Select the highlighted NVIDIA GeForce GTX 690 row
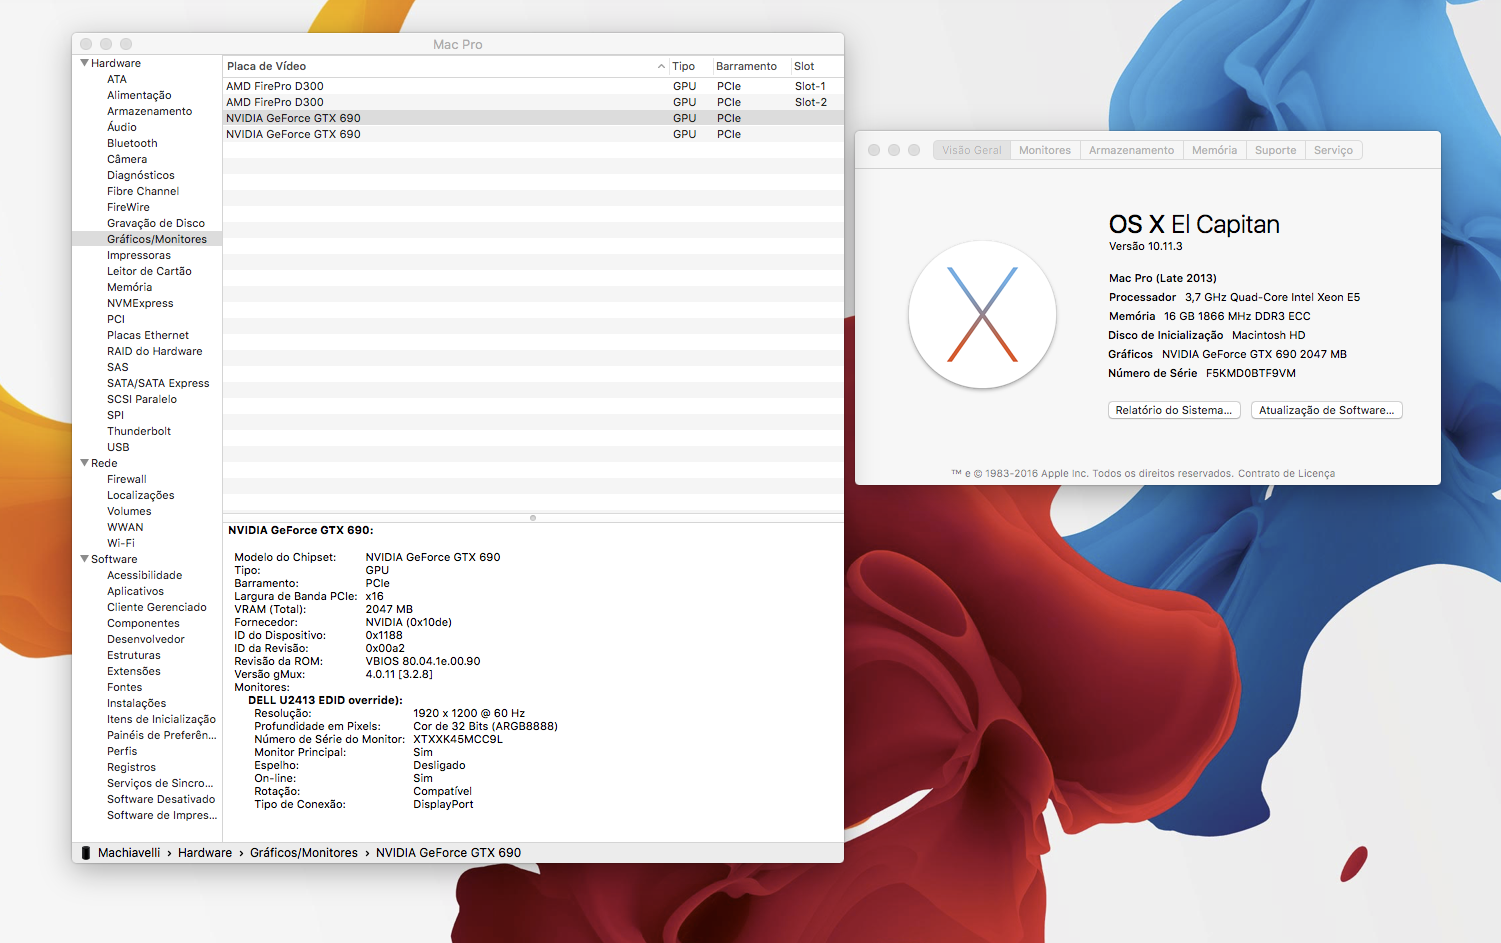This screenshot has height=943, width=1501. pos(533,118)
